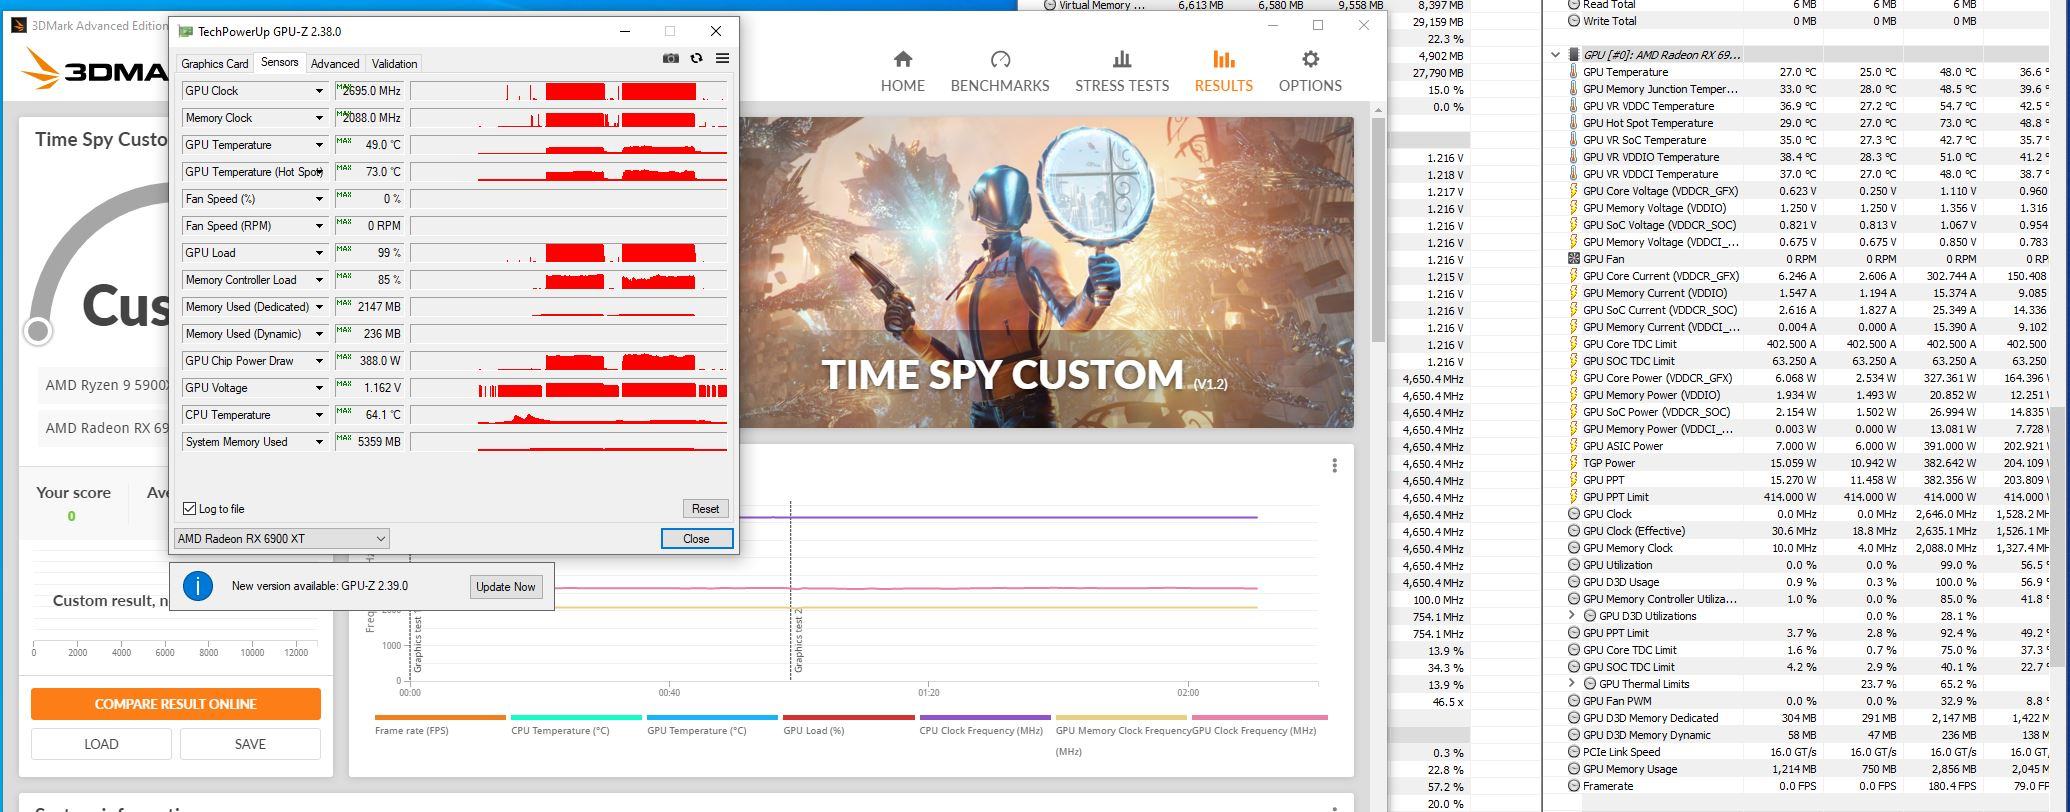The image size is (2070, 812).
Task: Click the GPU-Z title bar app icon
Action: pyautogui.click(x=185, y=31)
